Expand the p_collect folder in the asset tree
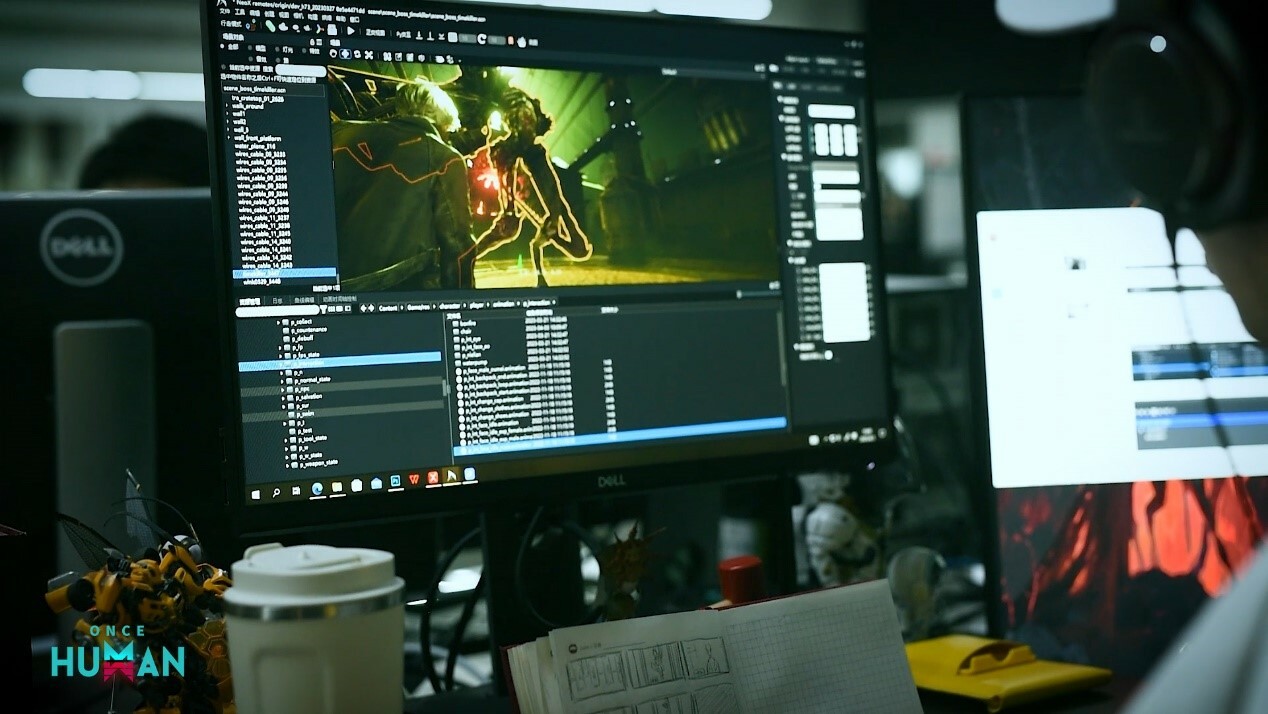This screenshot has height=714, width=1268. pos(279,322)
